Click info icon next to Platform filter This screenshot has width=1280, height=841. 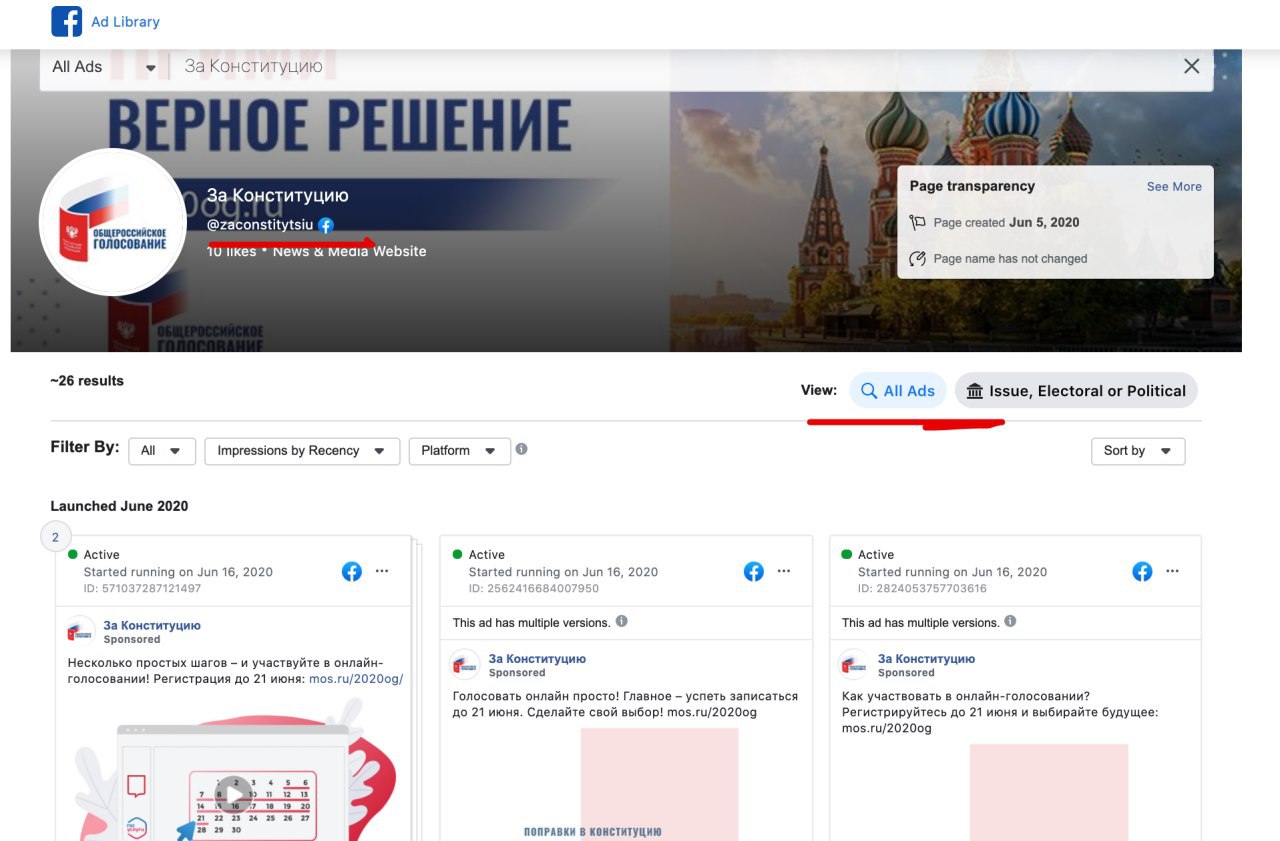click(521, 449)
